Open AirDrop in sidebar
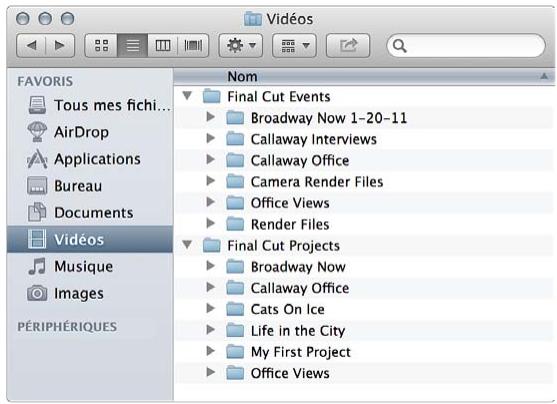Image resolution: width=557 pixels, height=404 pixels. (90, 132)
